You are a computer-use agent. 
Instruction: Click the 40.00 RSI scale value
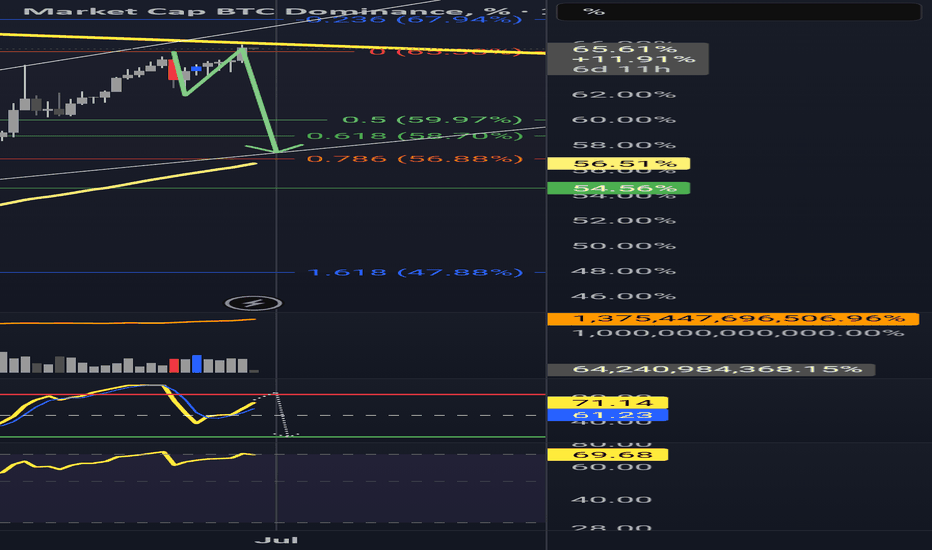(x=612, y=500)
